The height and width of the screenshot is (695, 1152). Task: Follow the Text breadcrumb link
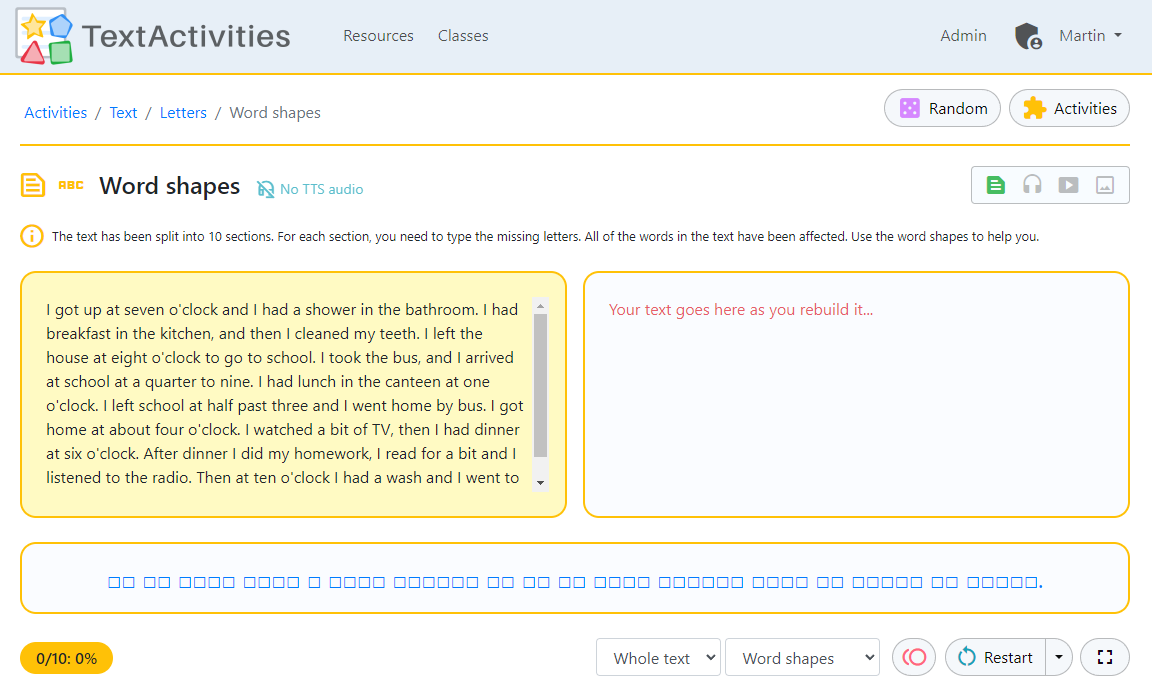click(123, 112)
